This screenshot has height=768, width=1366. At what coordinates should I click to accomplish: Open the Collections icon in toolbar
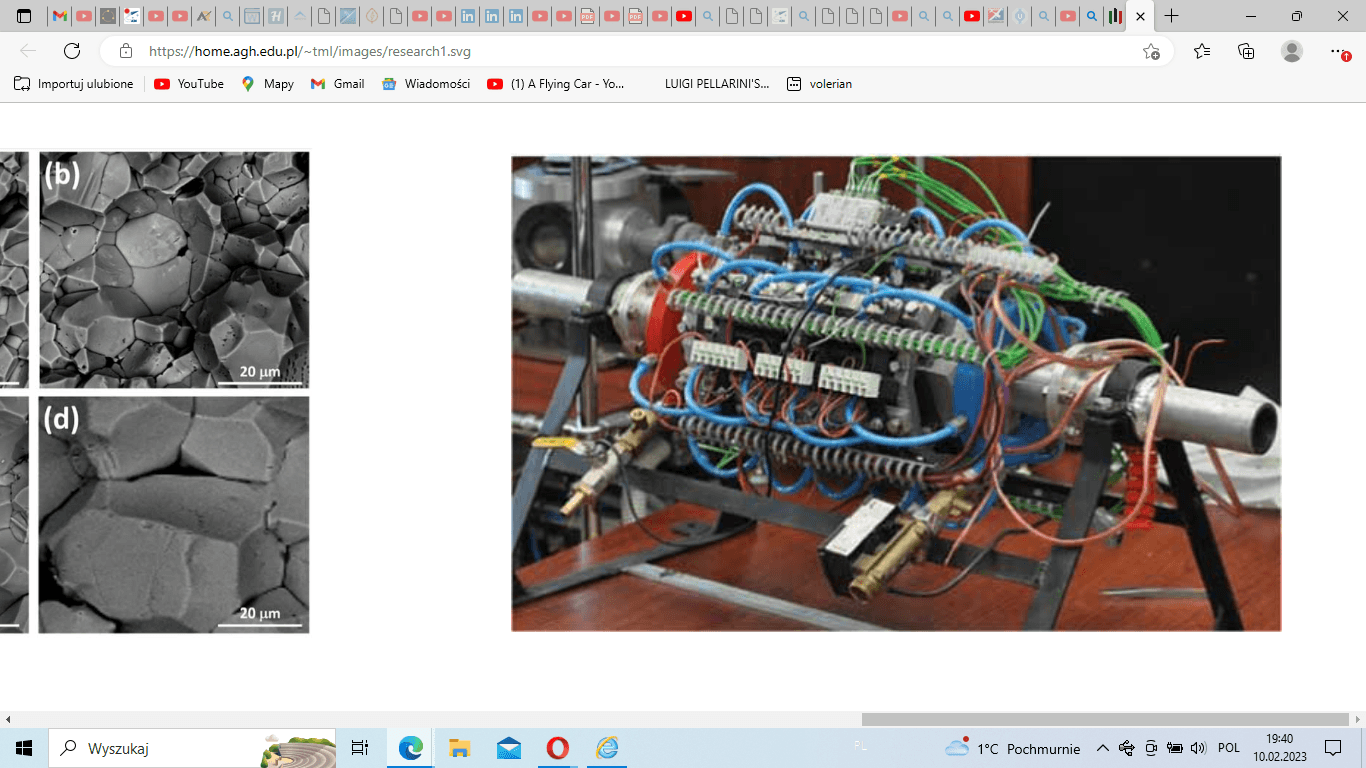pos(1246,51)
